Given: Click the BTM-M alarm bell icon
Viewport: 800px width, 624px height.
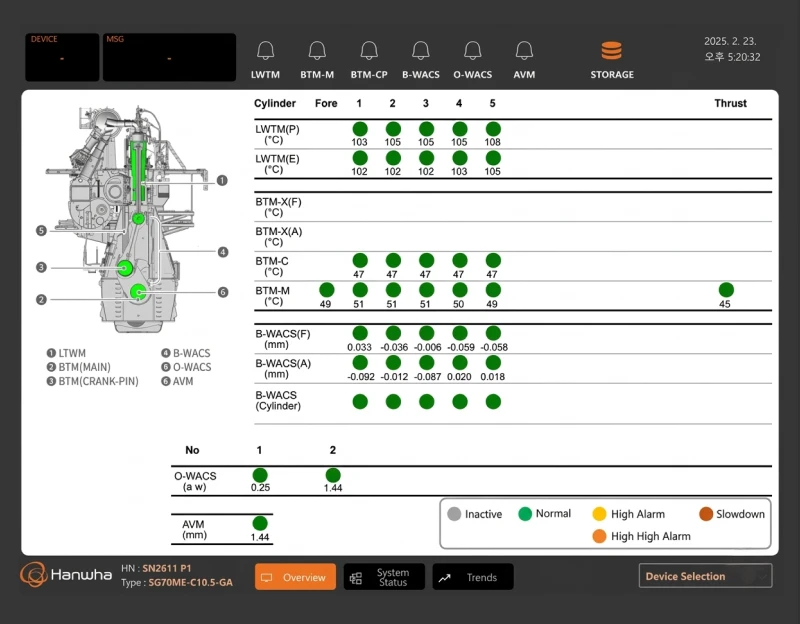Looking at the screenshot, I should (x=317, y=51).
